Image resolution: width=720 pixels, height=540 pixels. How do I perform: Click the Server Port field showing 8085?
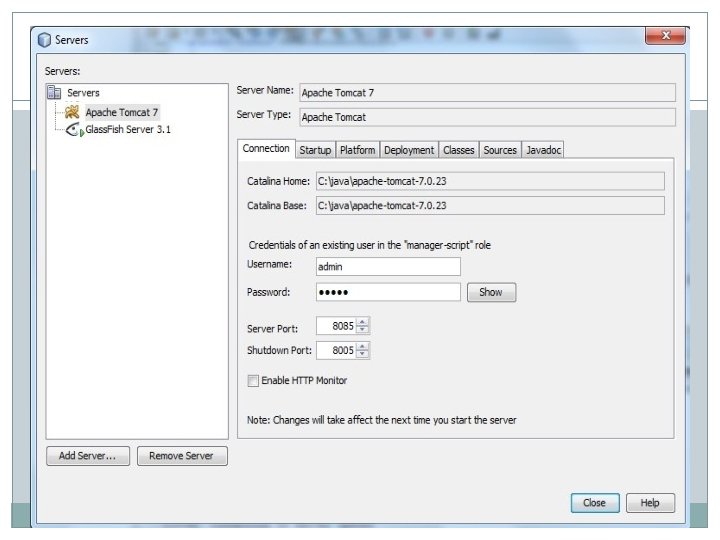[336, 326]
